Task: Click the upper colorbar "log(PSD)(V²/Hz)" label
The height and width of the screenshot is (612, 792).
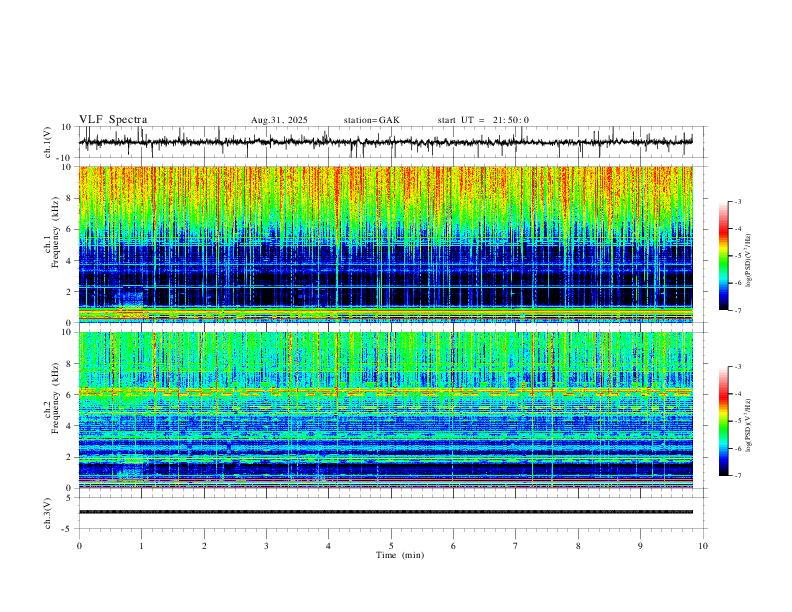Action: pos(749,260)
